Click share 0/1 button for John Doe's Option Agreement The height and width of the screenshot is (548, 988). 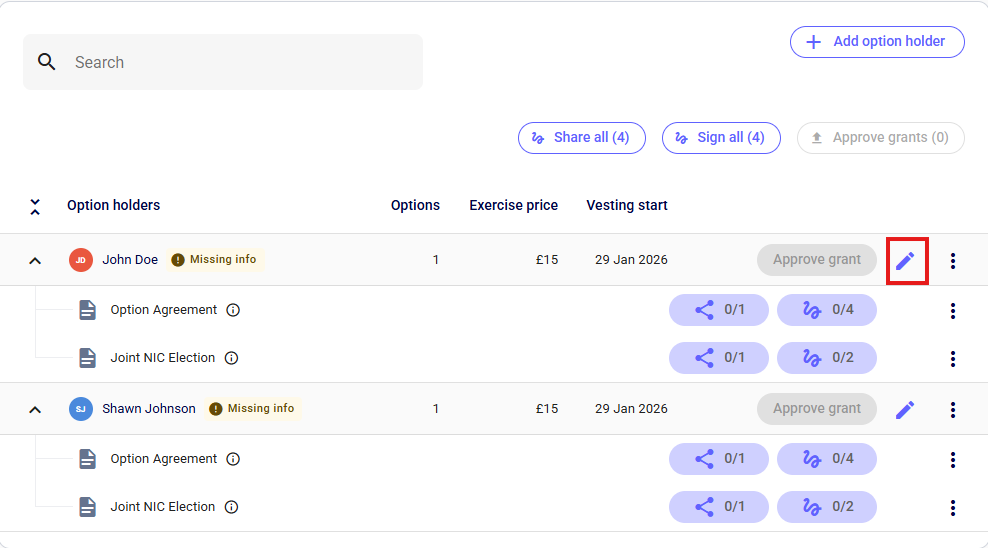click(718, 310)
